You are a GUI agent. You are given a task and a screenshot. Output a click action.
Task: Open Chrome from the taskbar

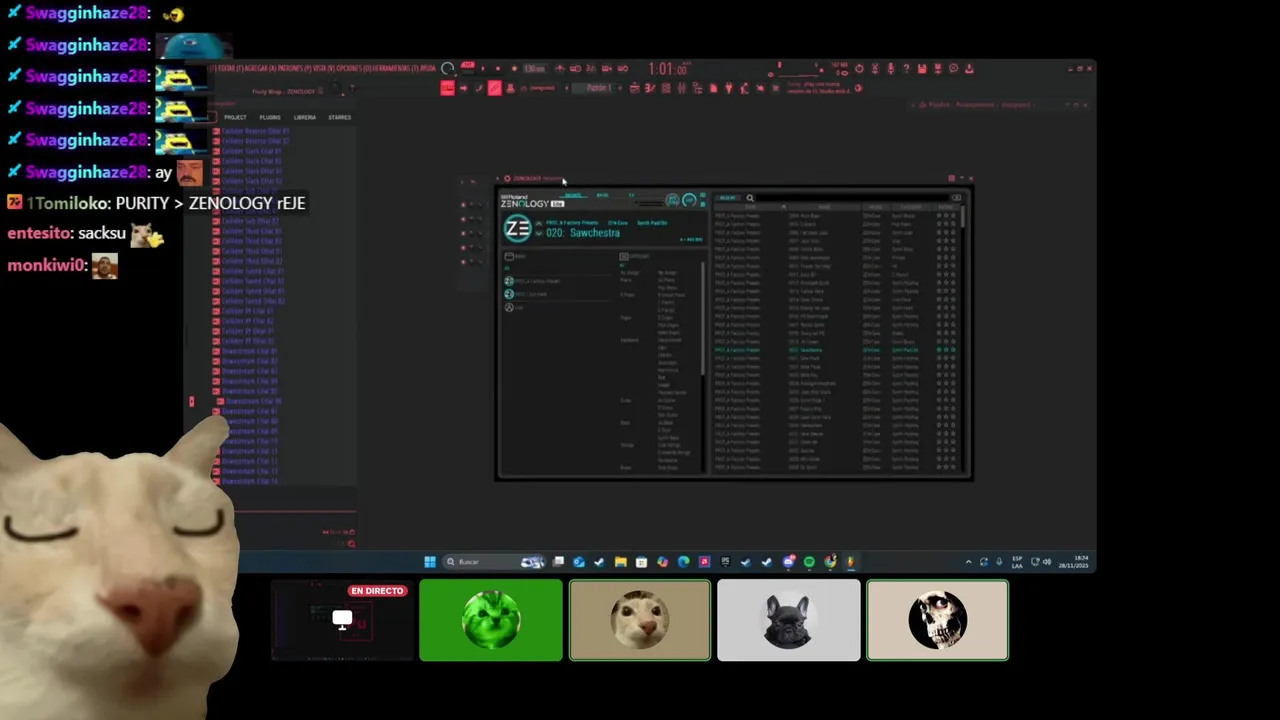point(830,562)
